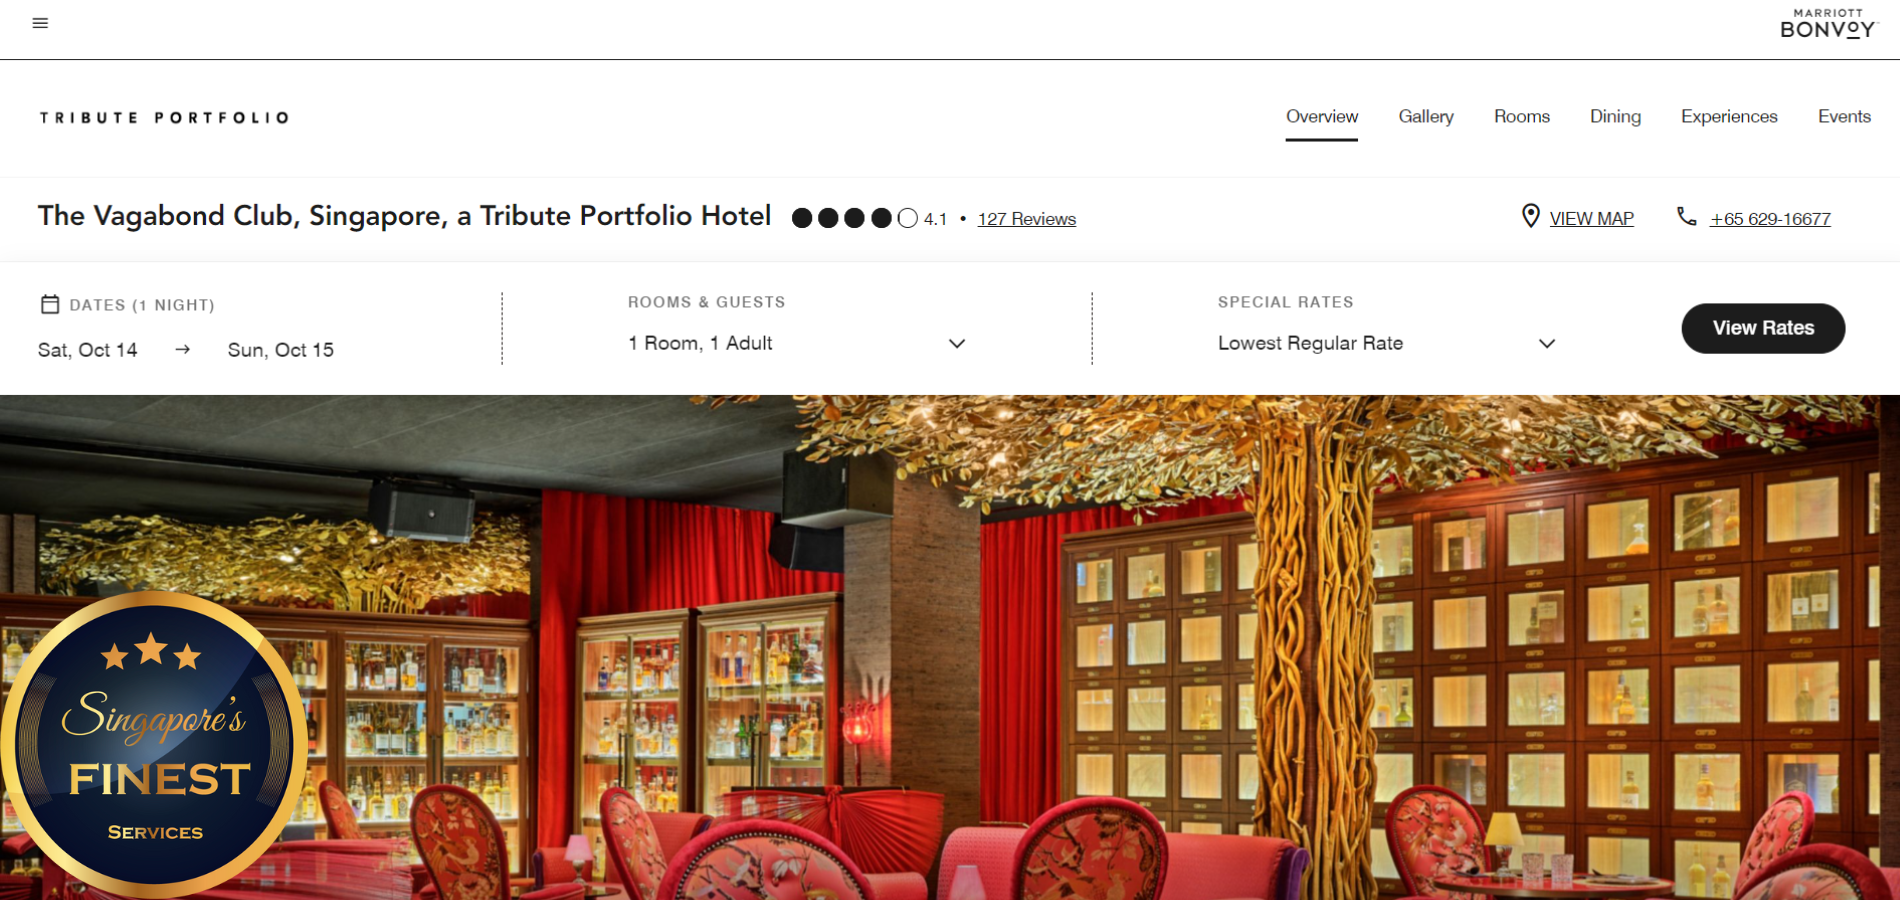The height and width of the screenshot is (900, 1900).
Task: Open the 127 Reviews link
Action: 1026,219
